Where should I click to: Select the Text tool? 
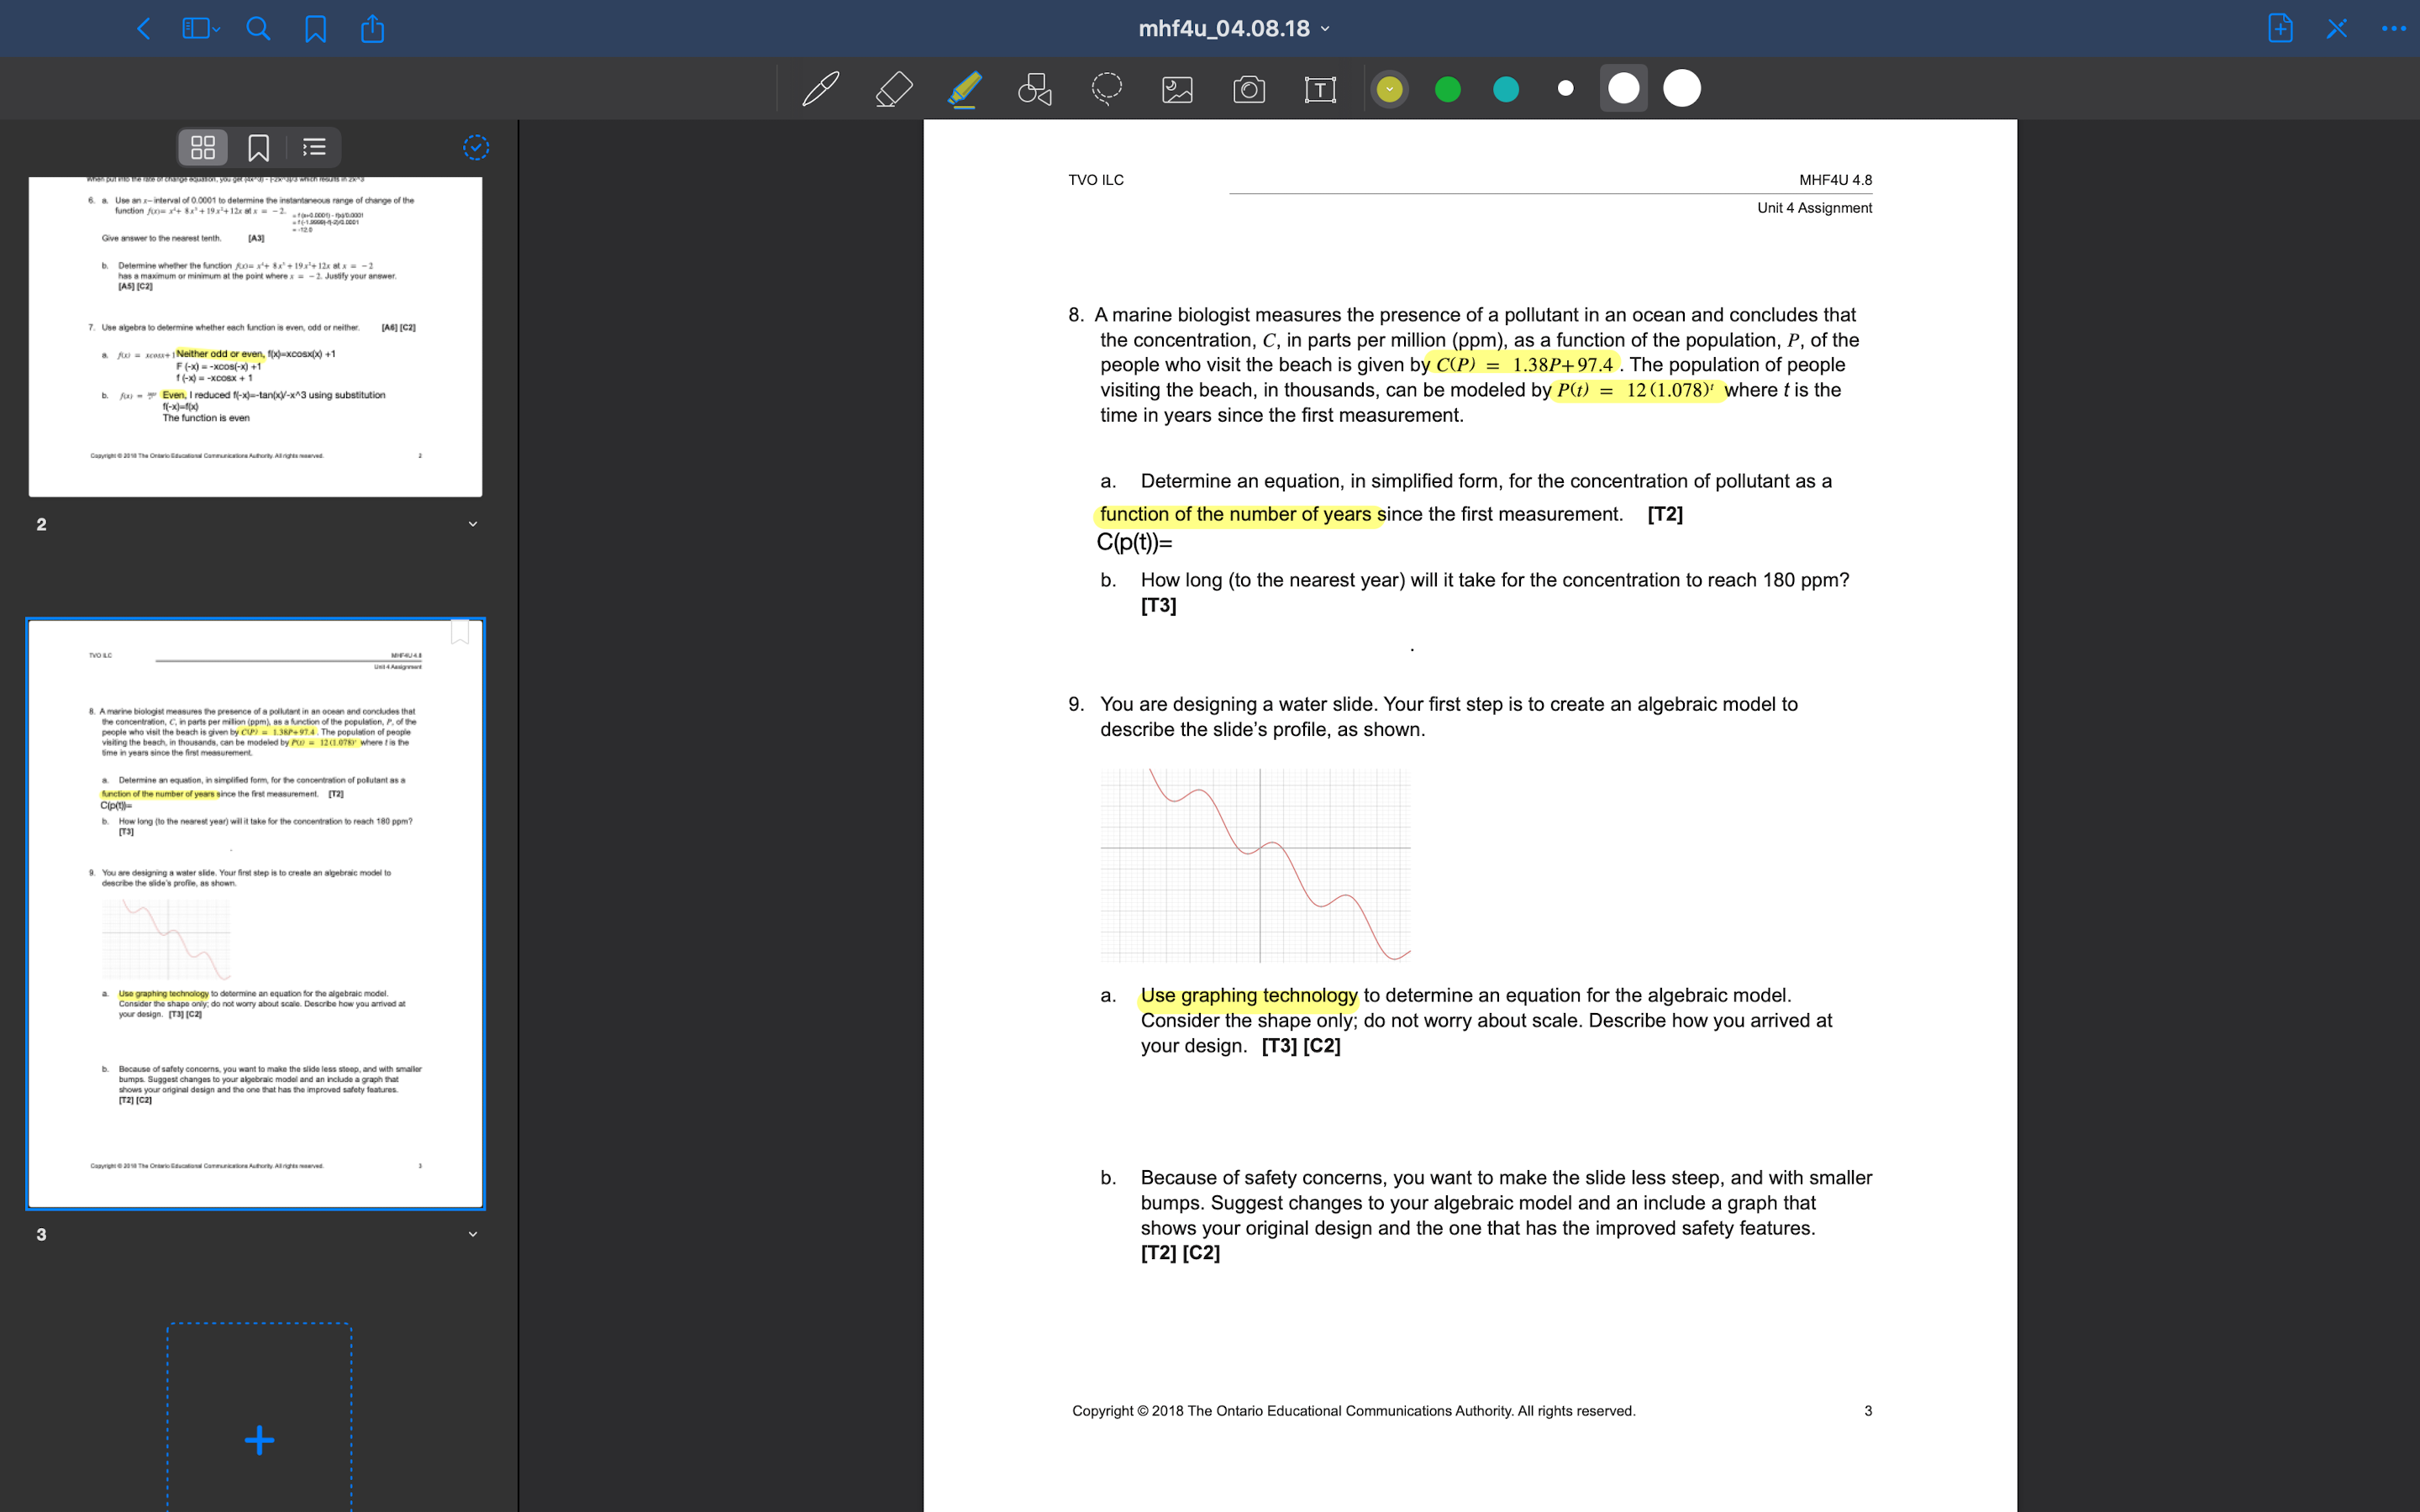click(x=1320, y=88)
